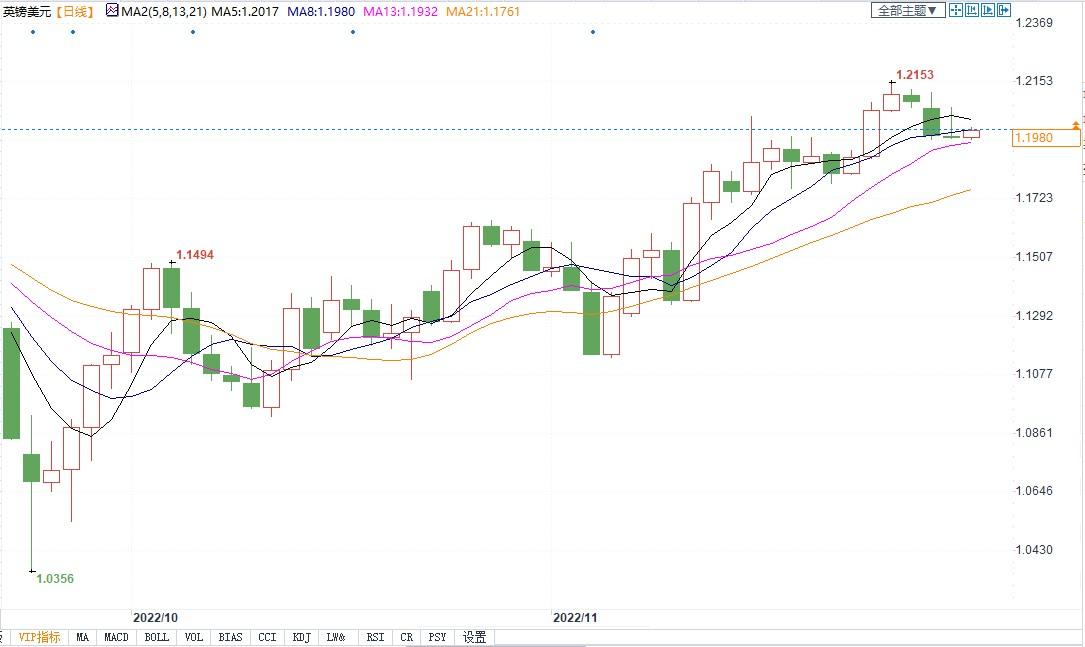Switch to the KDJ indicator tab

[x=301, y=637]
